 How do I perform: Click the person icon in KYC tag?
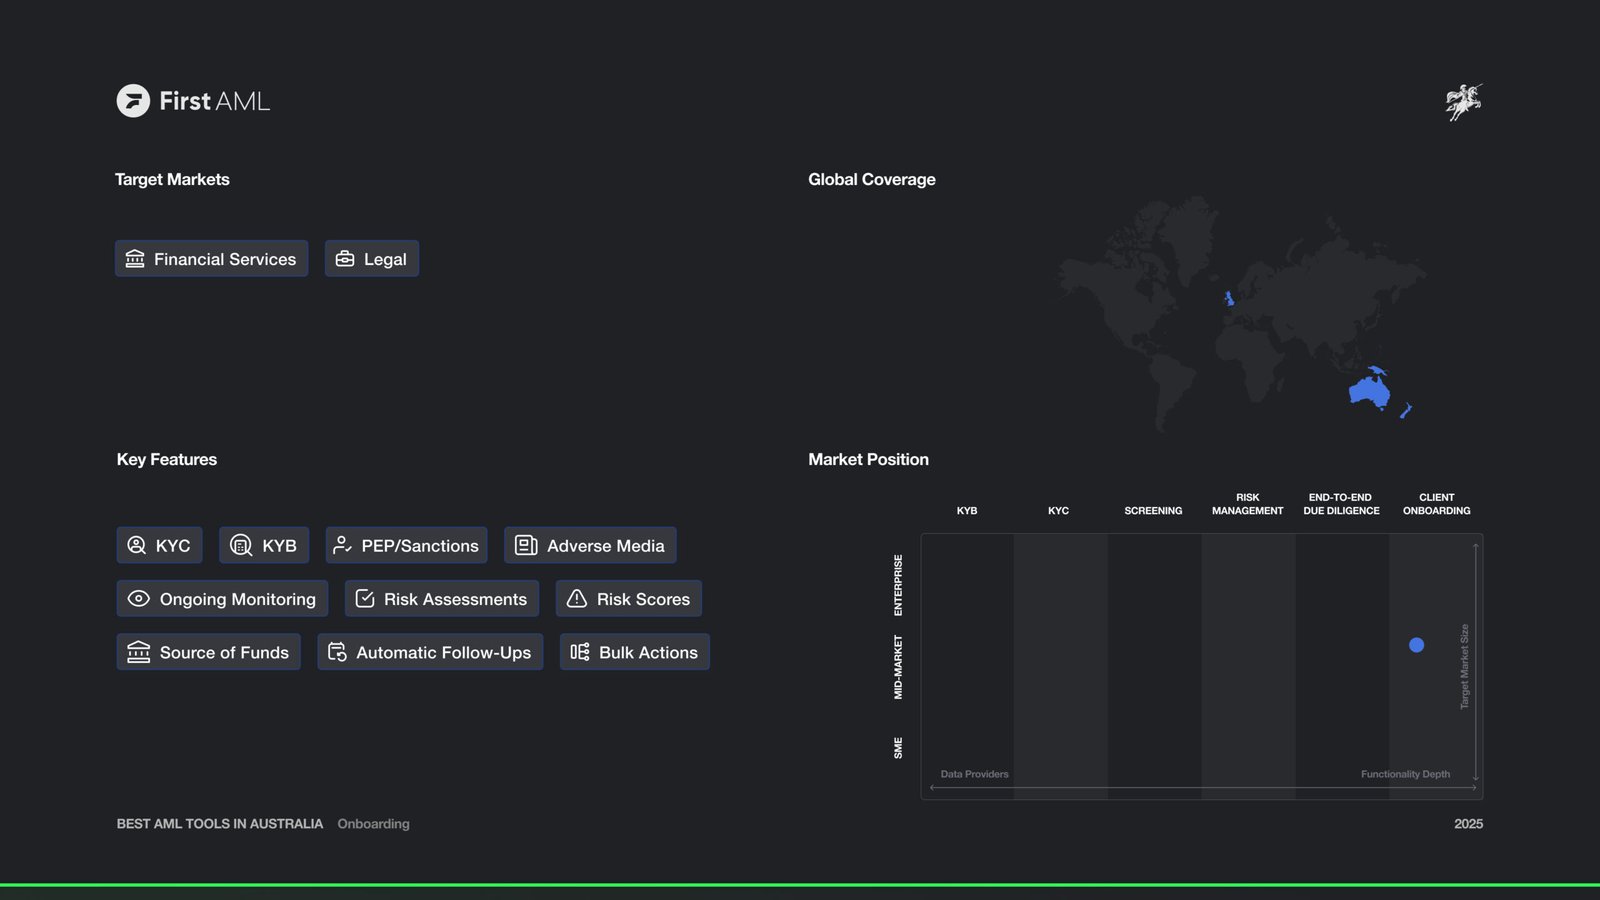point(137,545)
